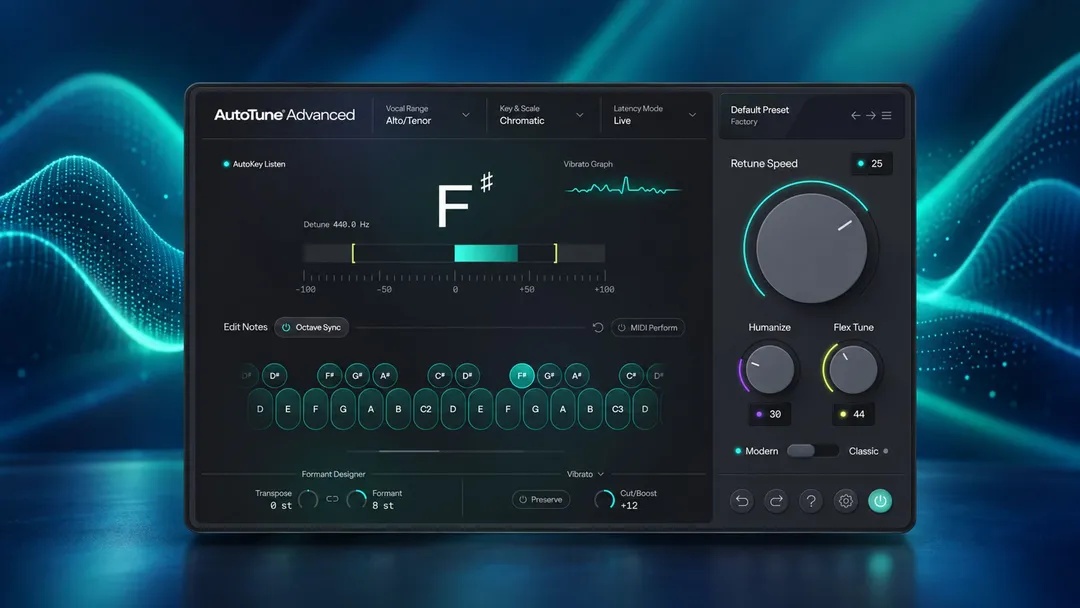Click the reset arrow beside MIDI Perform
The width and height of the screenshot is (1080, 608).
(598, 328)
